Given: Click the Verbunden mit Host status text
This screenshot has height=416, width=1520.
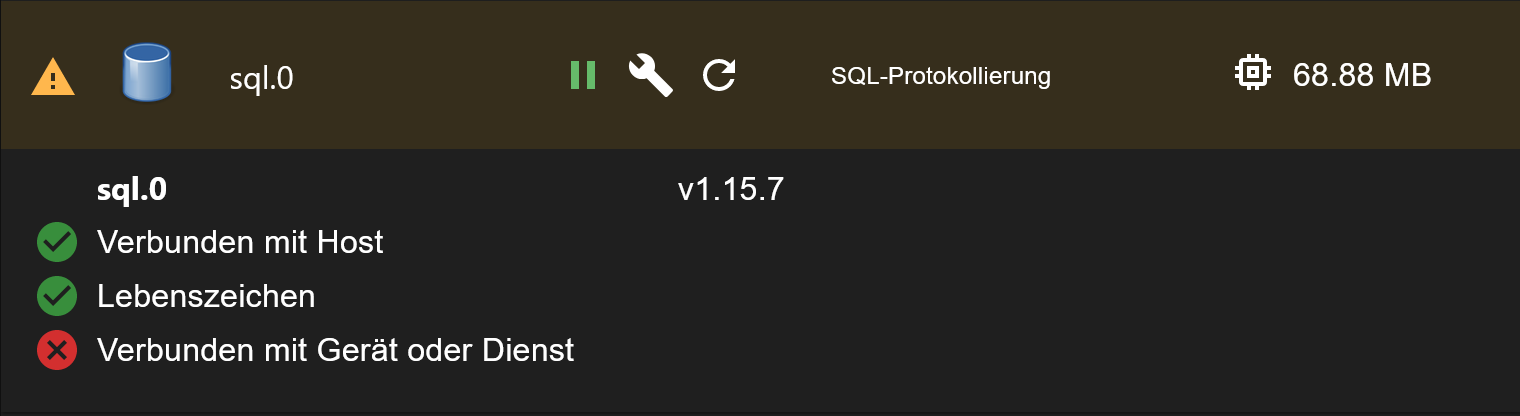Looking at the screenshot, I should tap(240, 242).
